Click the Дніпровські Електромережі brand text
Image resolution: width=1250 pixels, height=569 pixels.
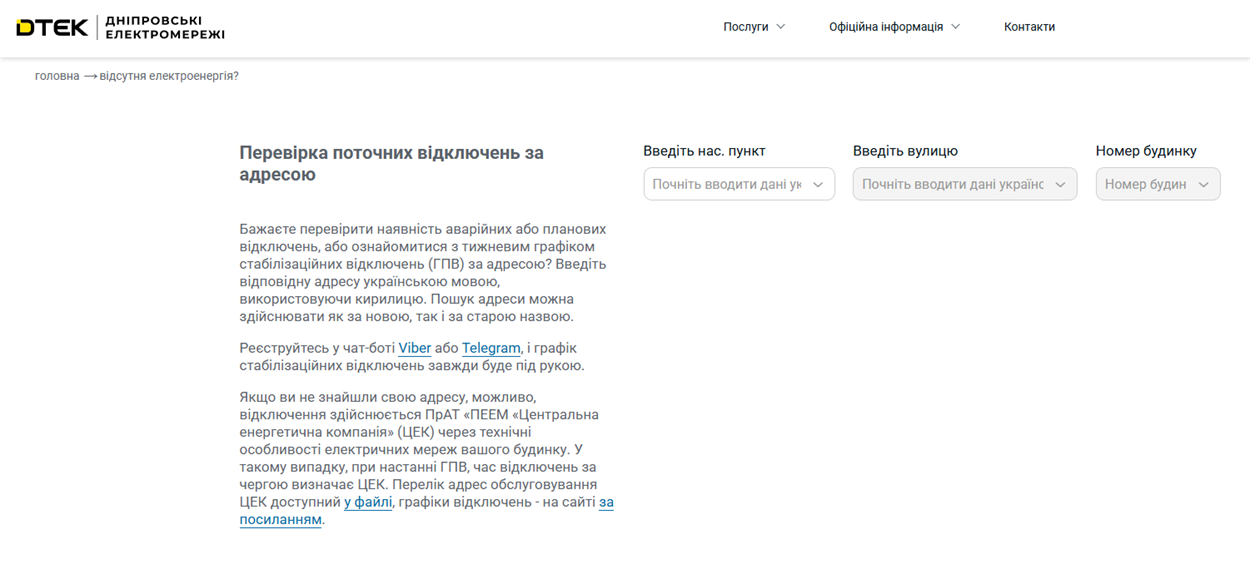click(165, 27)
